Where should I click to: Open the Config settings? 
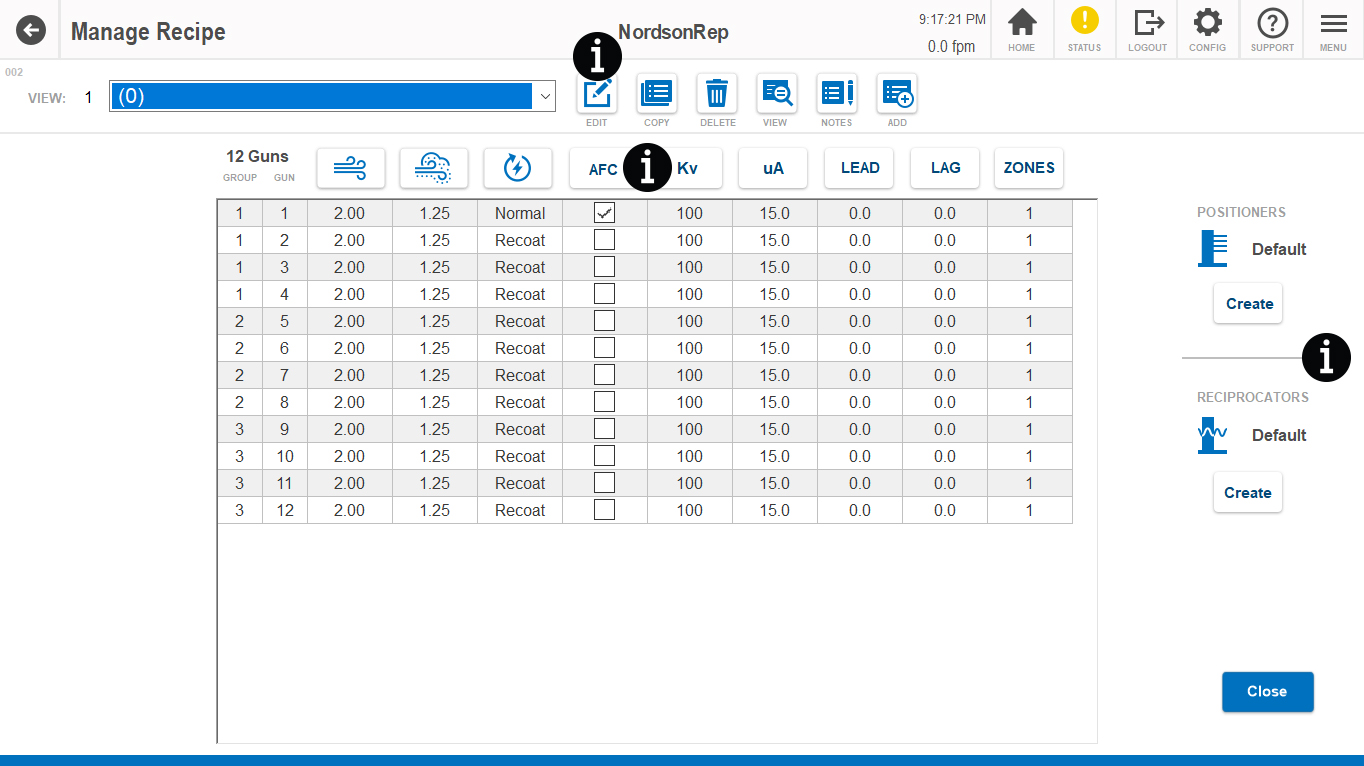pos(1207,30)
